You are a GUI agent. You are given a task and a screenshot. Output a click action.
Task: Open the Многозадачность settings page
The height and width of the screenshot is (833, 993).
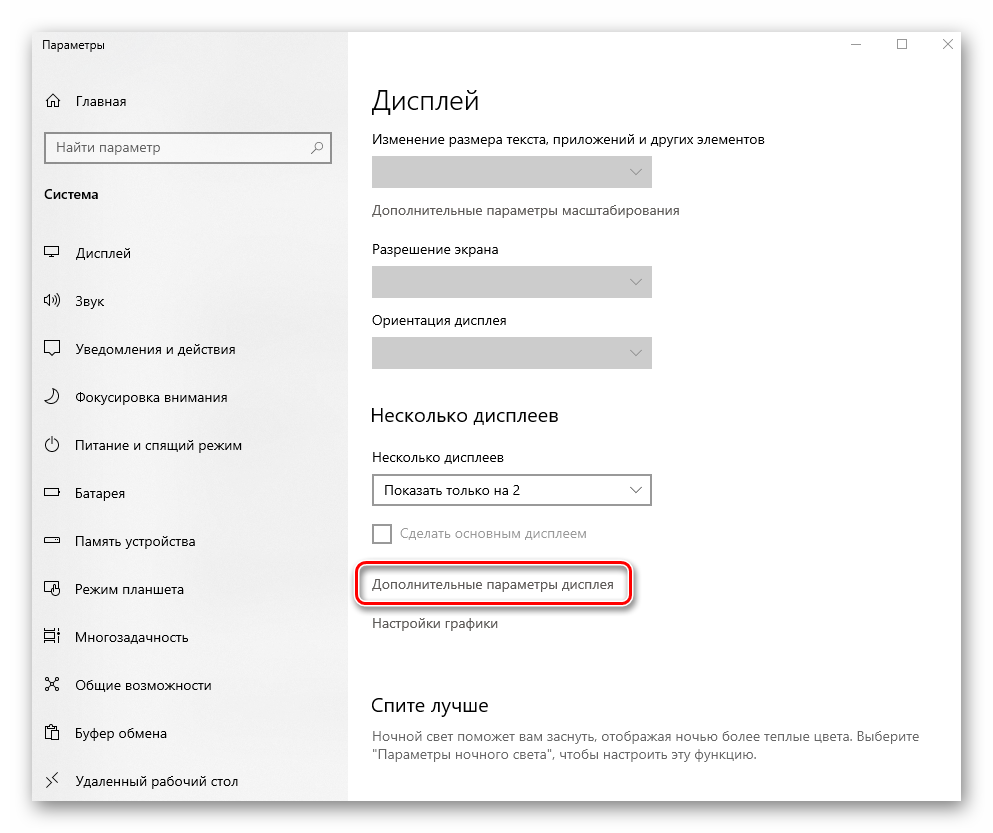click(x=131, y=637)
